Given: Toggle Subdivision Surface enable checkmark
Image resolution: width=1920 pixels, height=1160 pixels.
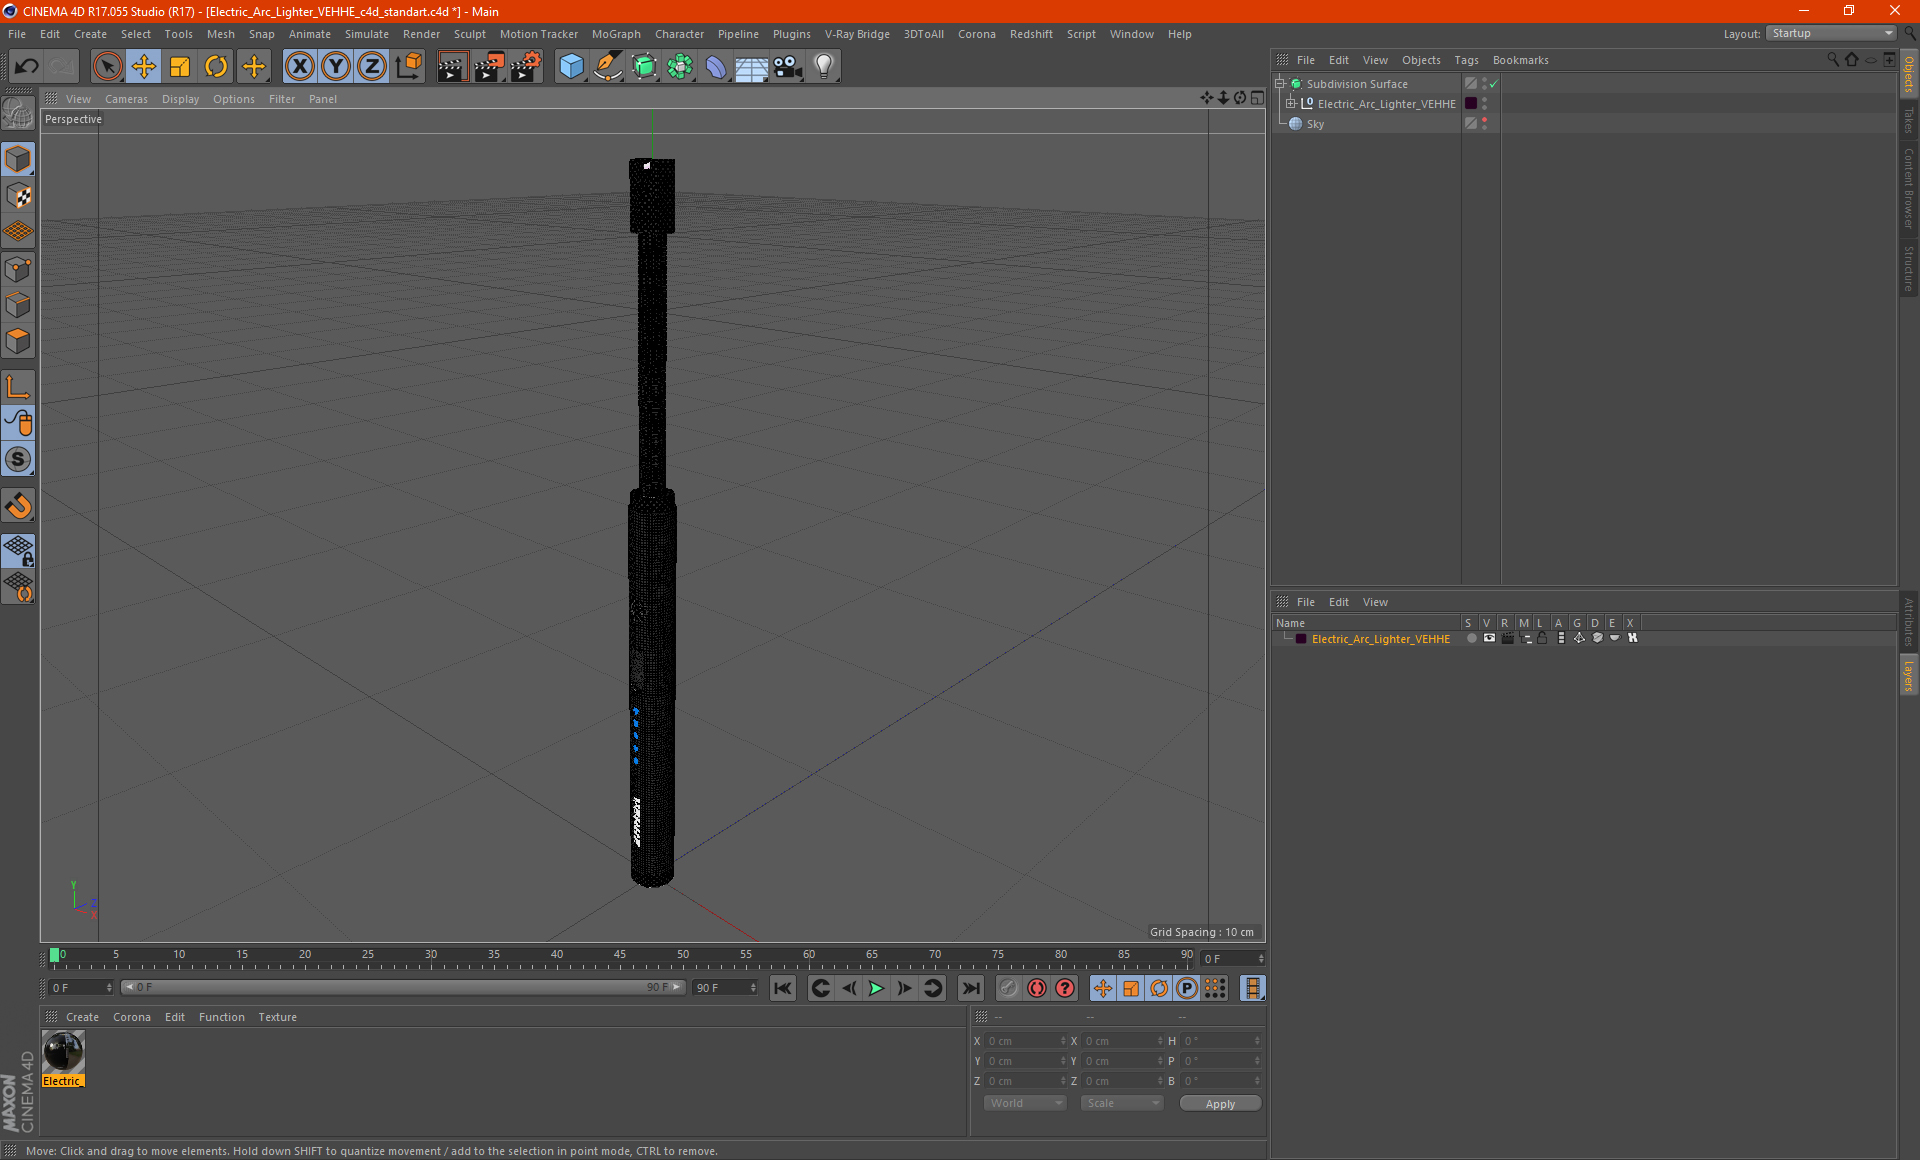Looking at the screenshot, I should tap(1493, 84).
